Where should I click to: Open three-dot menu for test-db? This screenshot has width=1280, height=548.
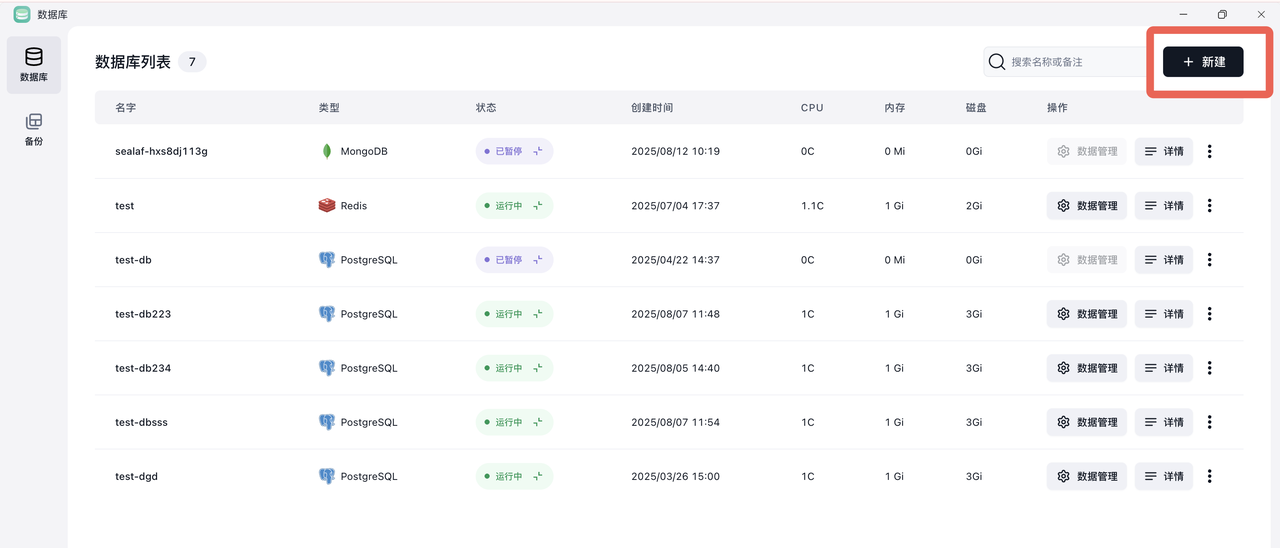tap(1210, 260)
